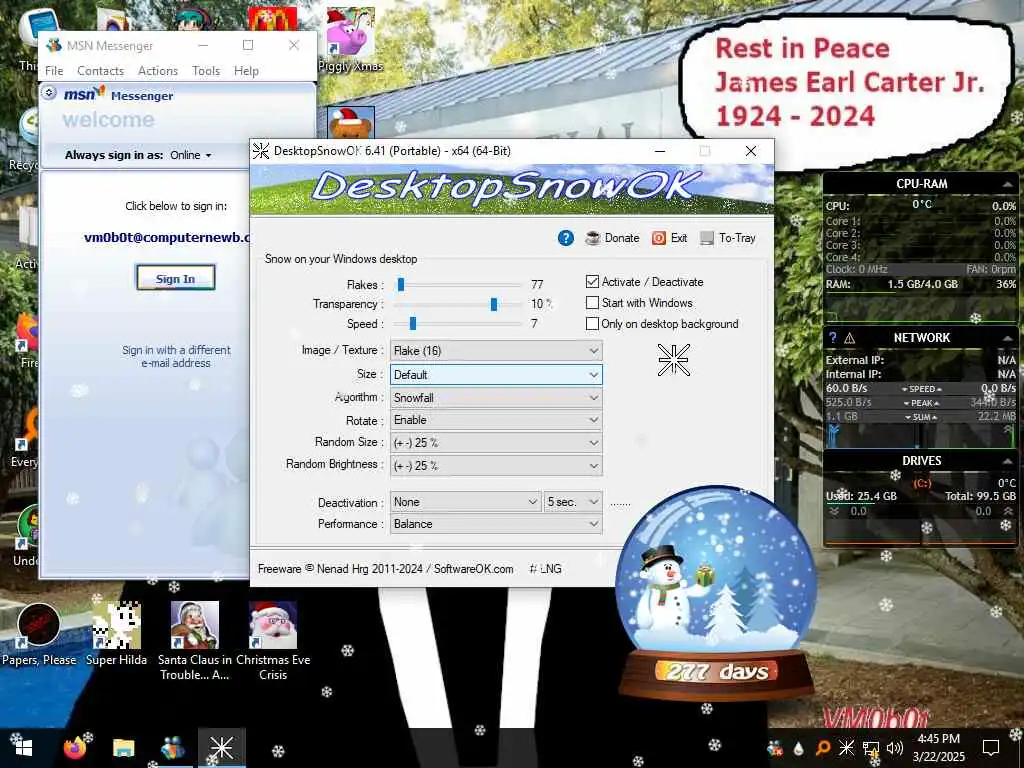
Task: Open the 5 sec. deactivation delay dropdown
Action: tap(573, 502)
